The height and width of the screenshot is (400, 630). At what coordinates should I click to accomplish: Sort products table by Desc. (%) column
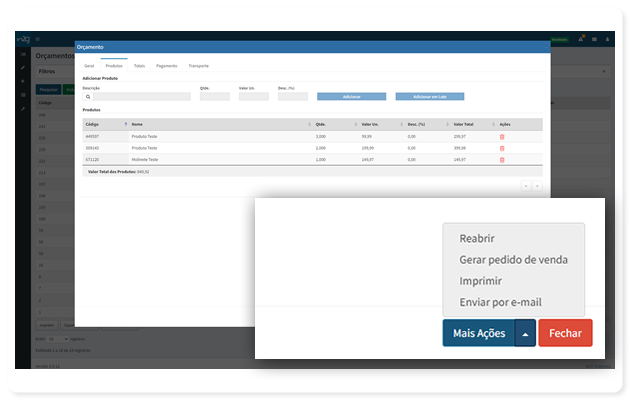[428, 124]
